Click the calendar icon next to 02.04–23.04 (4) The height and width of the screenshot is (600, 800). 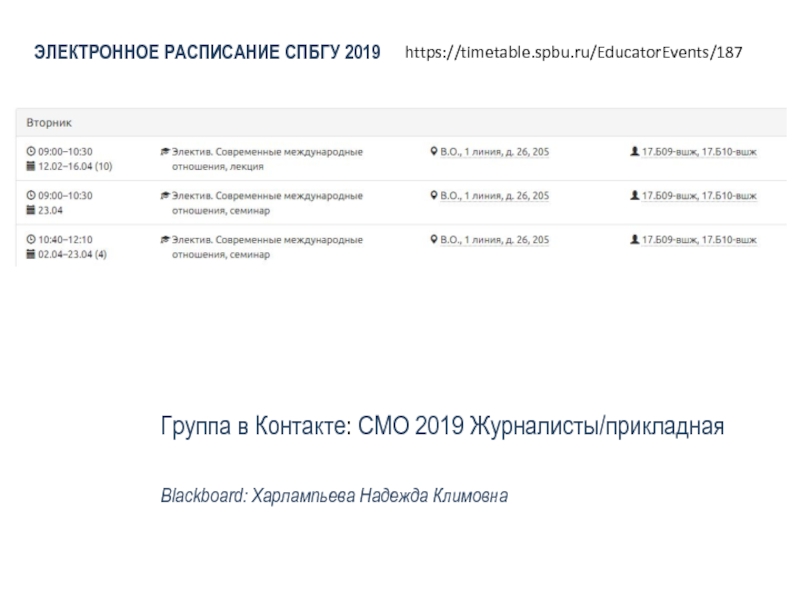31,254
